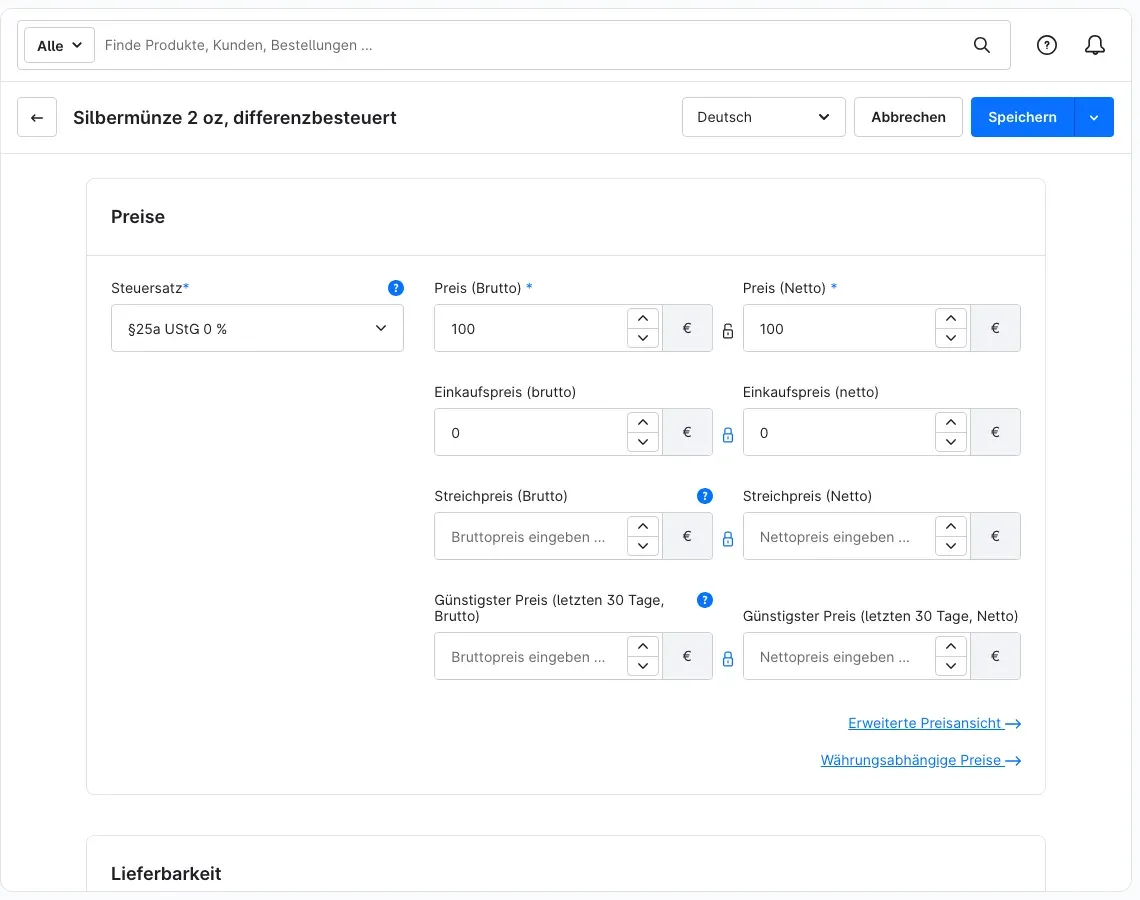Decrease Einkaufspreis (brutto) value
This screenshot has width=1140, height=900.
(x=643, y=442)
